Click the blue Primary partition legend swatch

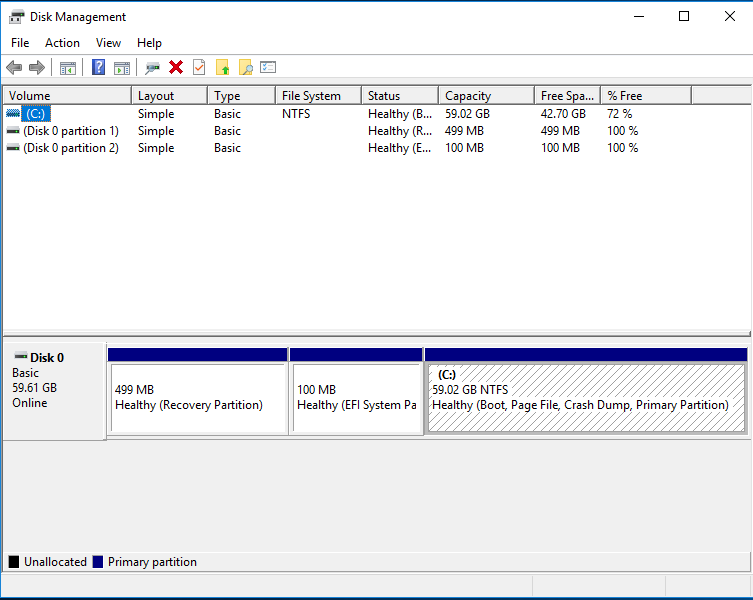tap(97, 562)
